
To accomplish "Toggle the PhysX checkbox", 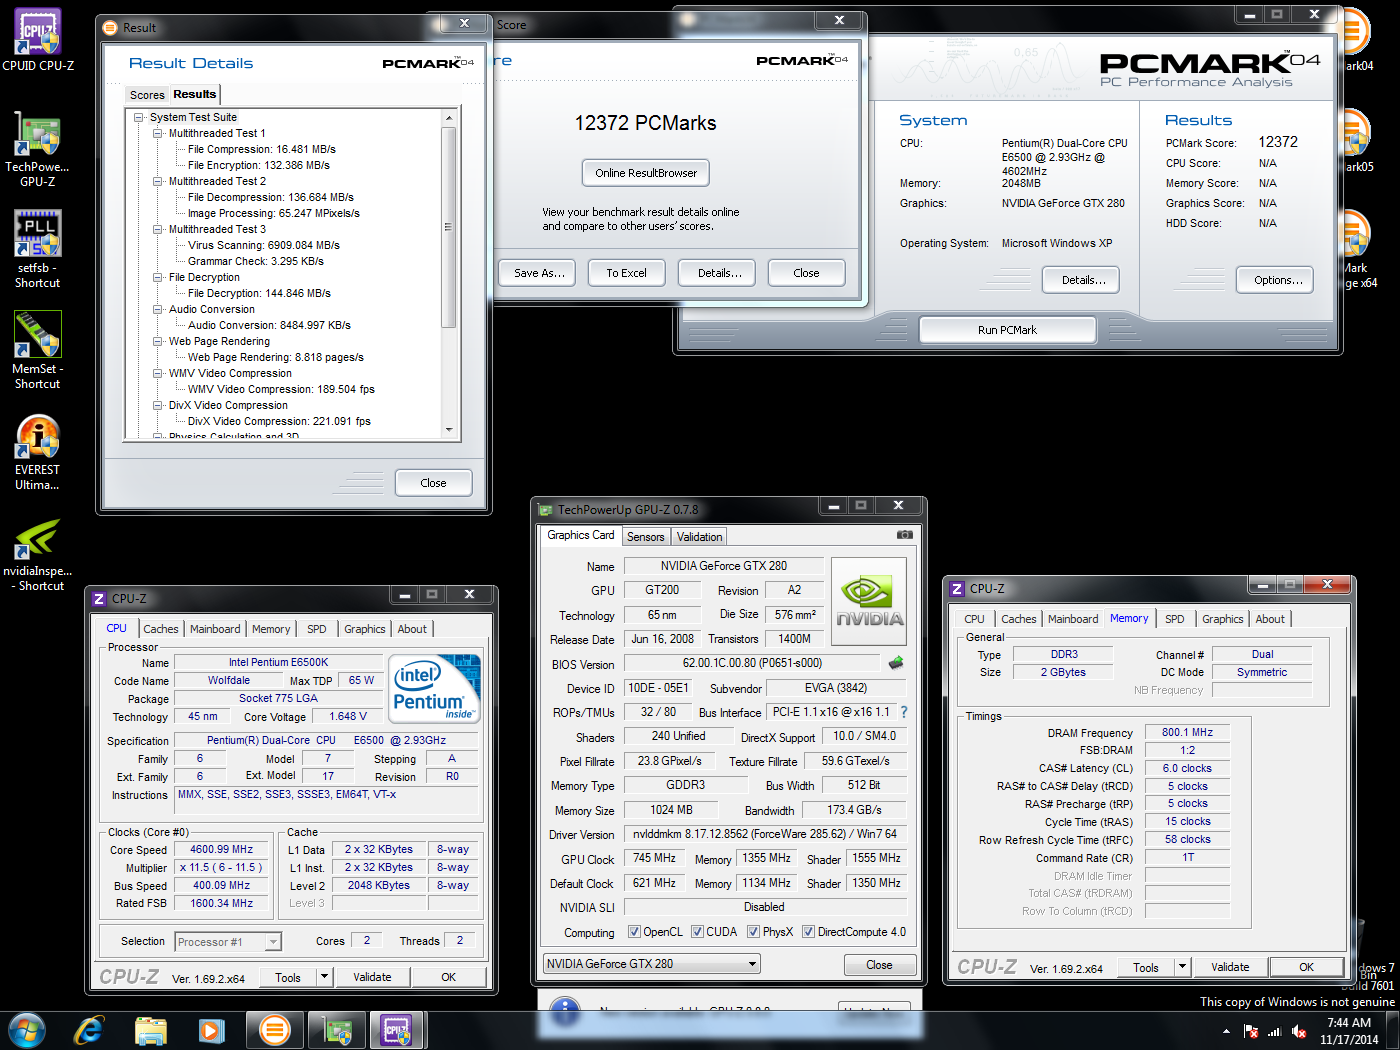I will [x=753, y=932].
